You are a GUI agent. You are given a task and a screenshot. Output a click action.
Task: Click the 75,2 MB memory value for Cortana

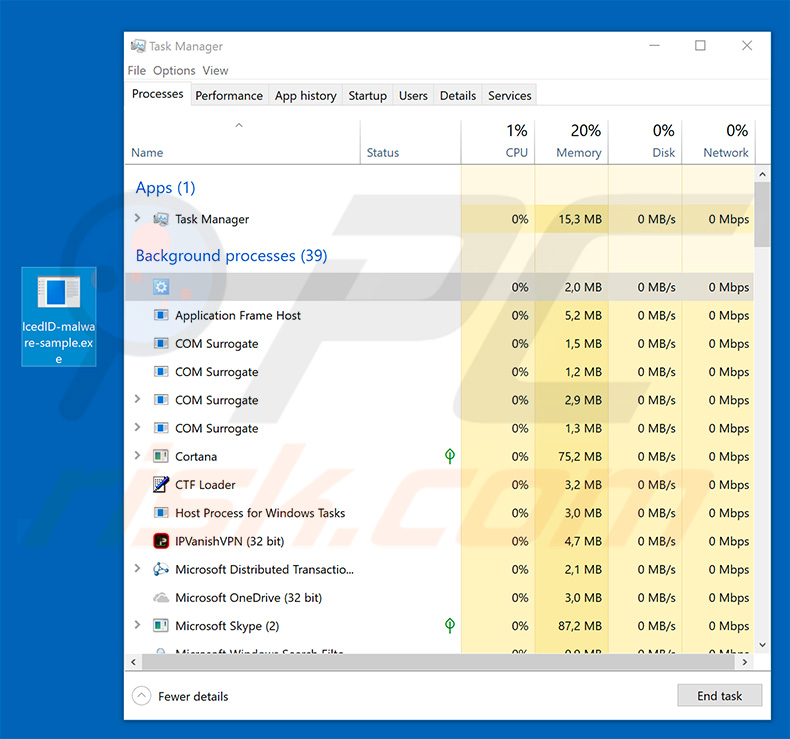580,456
